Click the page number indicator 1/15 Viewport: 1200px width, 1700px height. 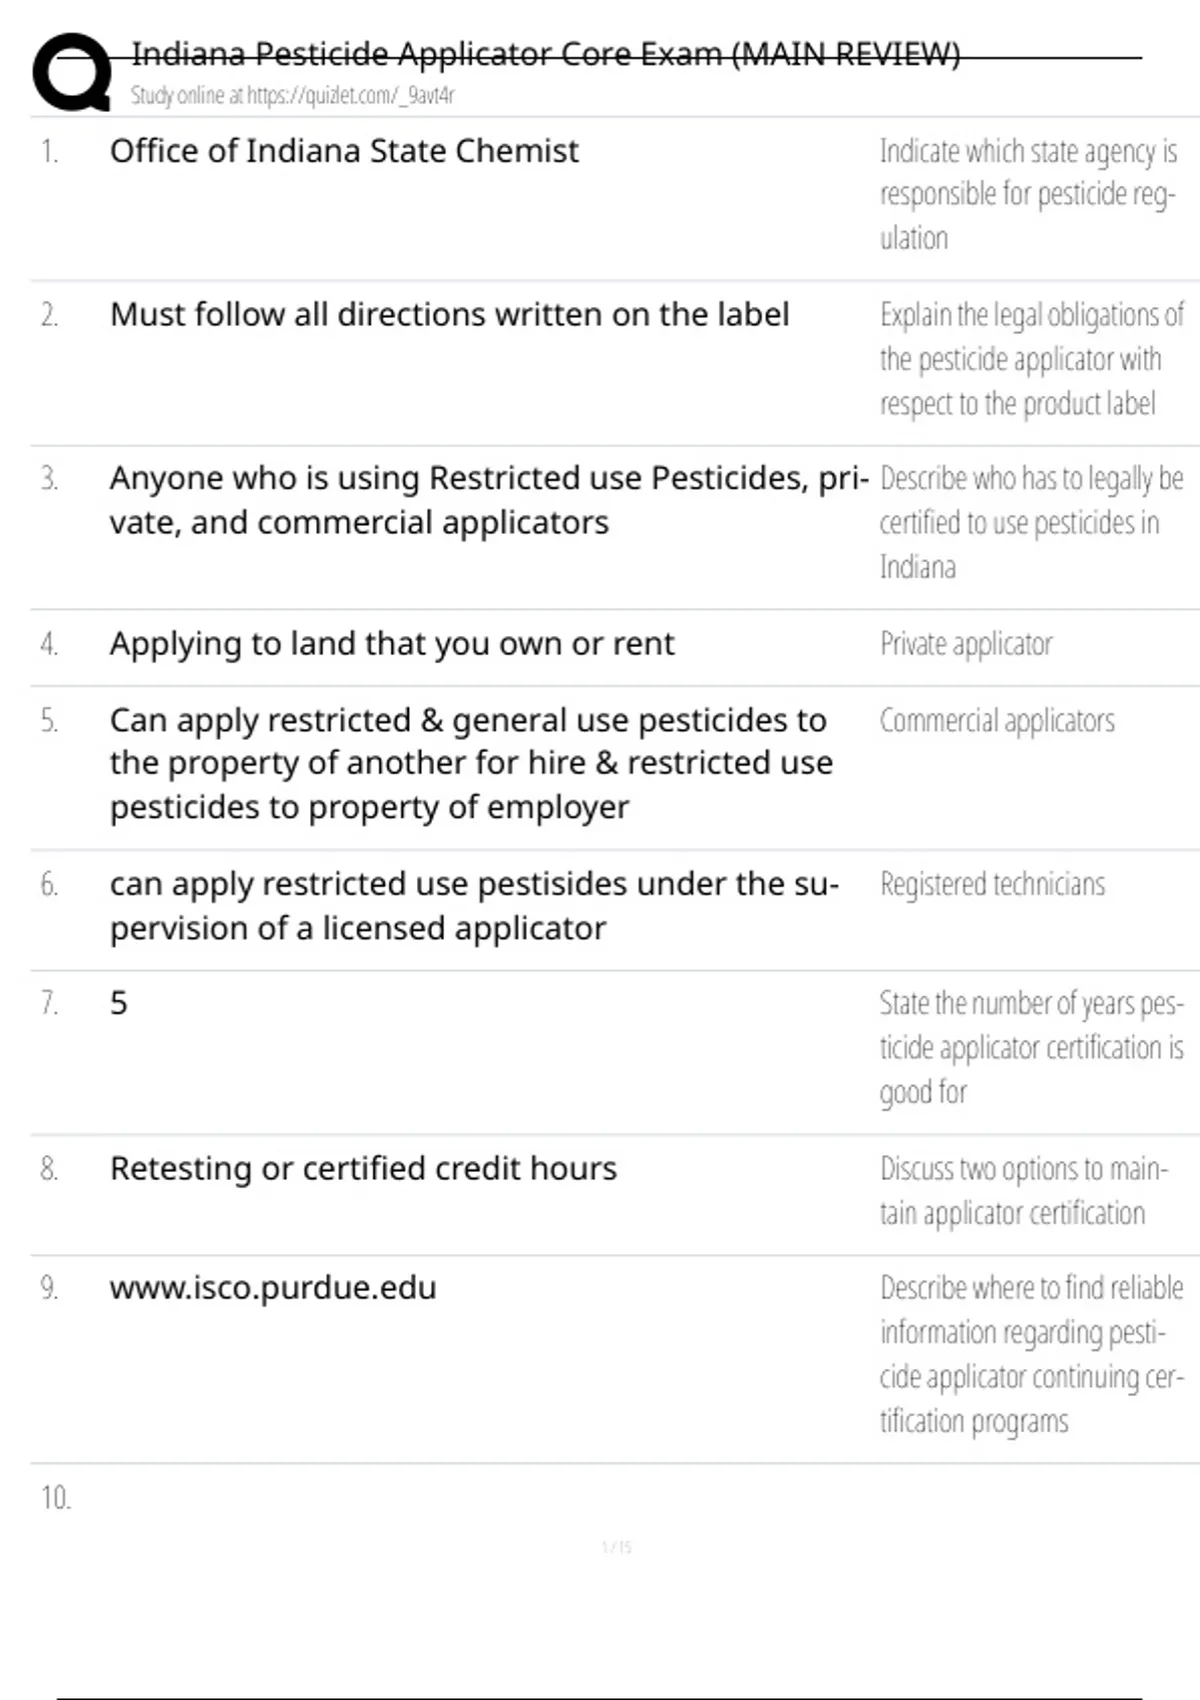click(x=616, y=1548)
